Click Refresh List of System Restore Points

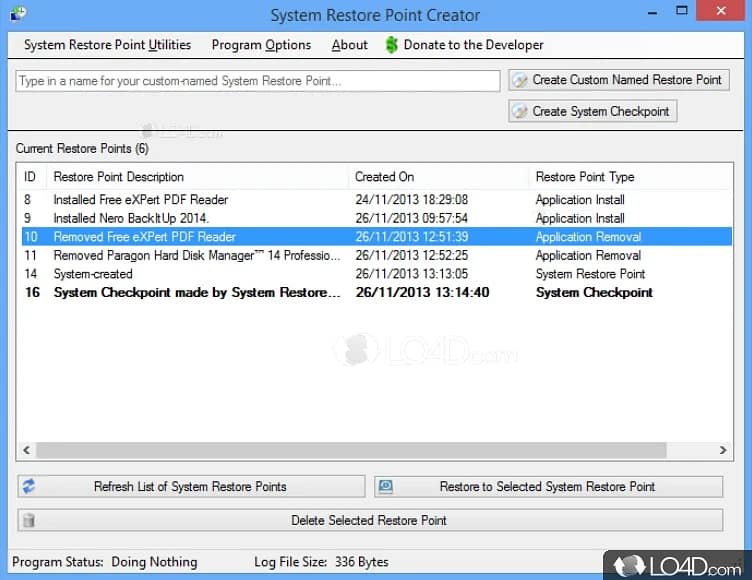tap(191, 486)
